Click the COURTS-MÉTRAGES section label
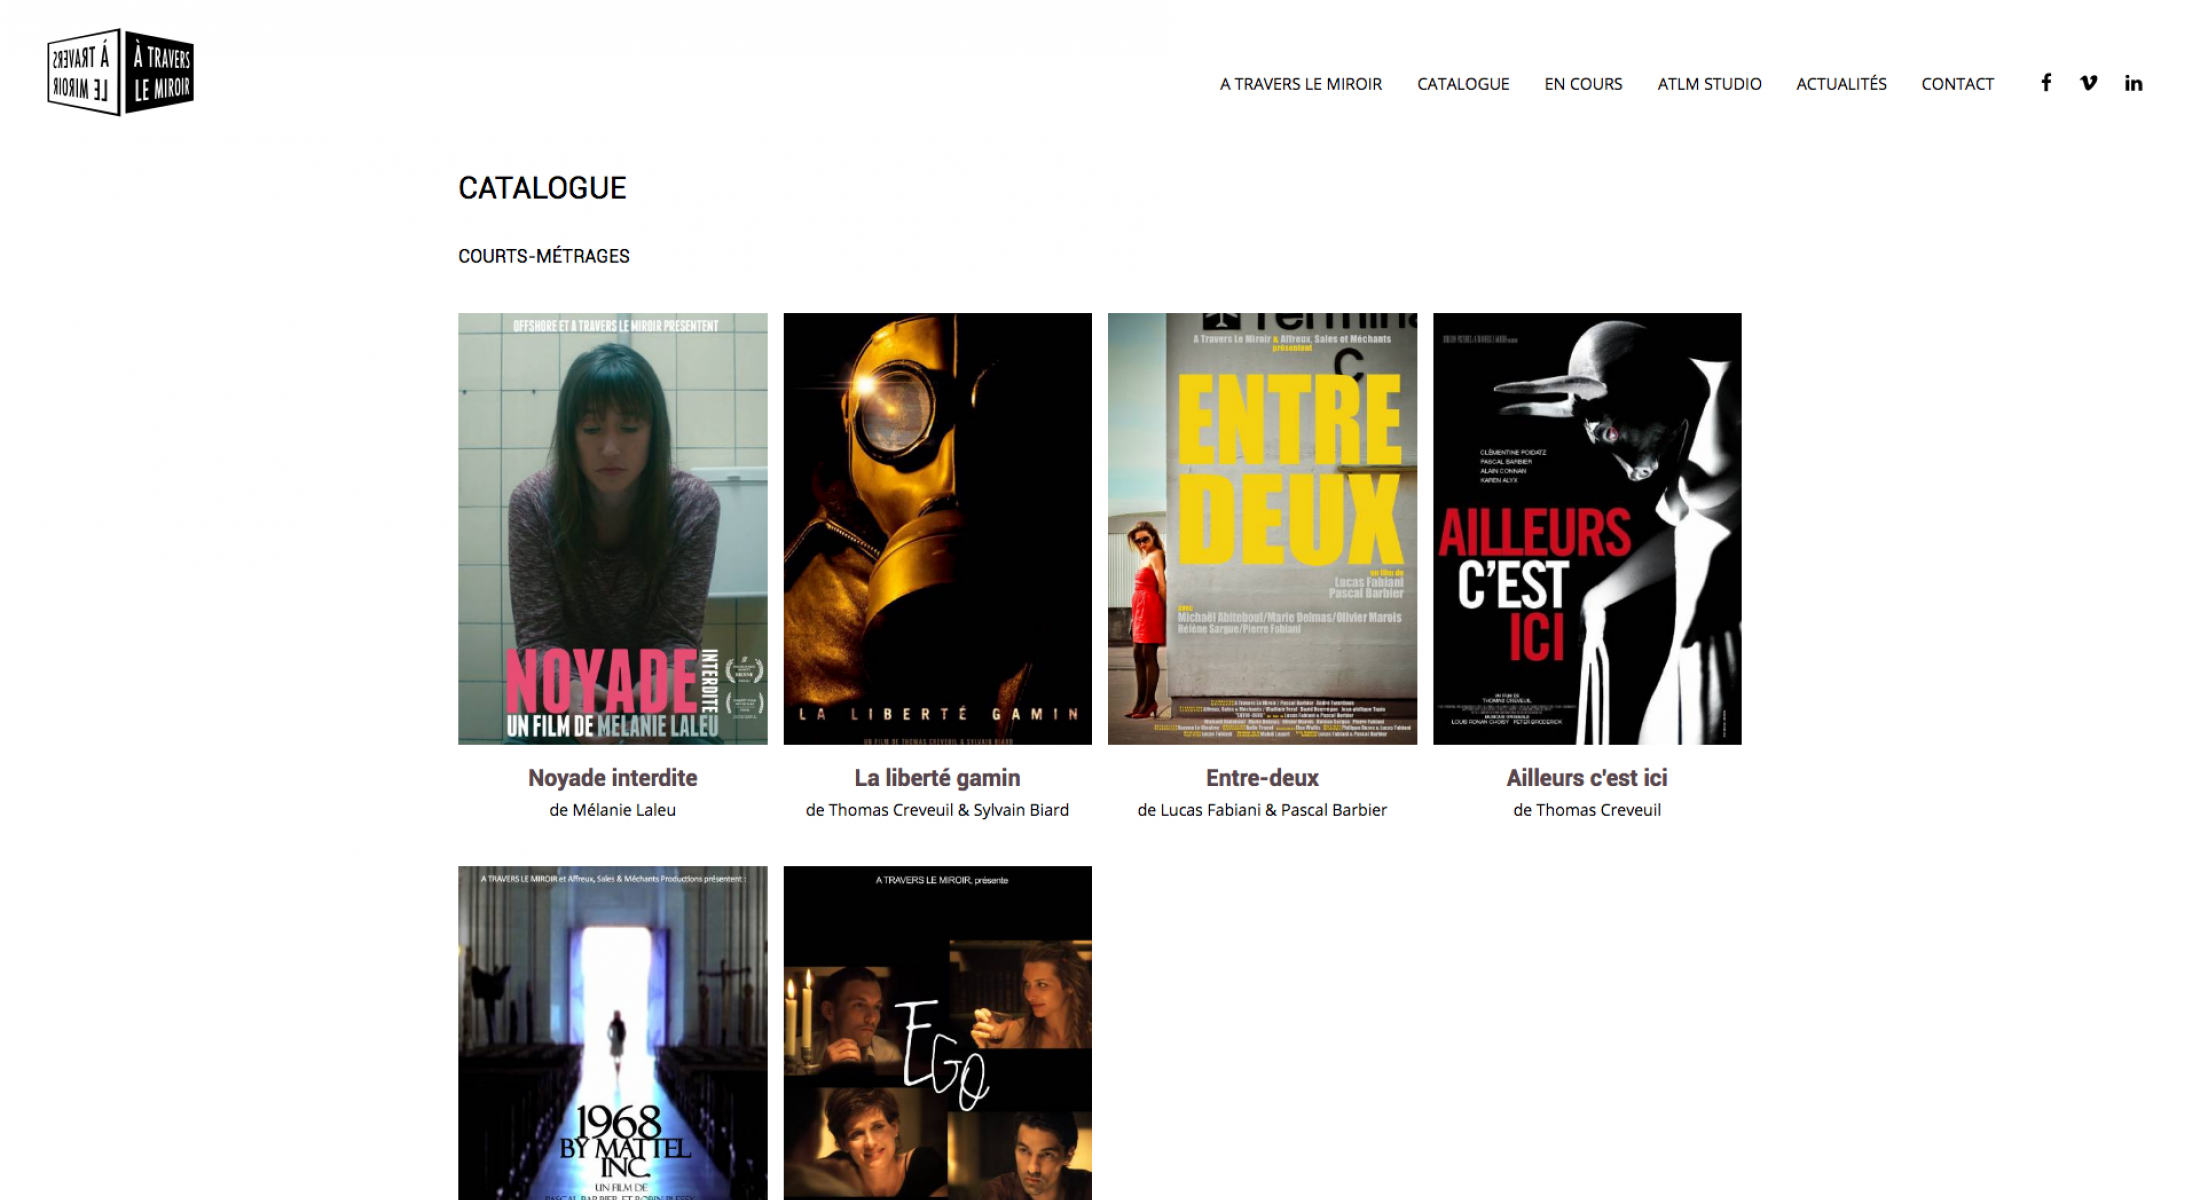Image resolution: width=2200 pixels, height=1200 pixels. pos(544,256)
